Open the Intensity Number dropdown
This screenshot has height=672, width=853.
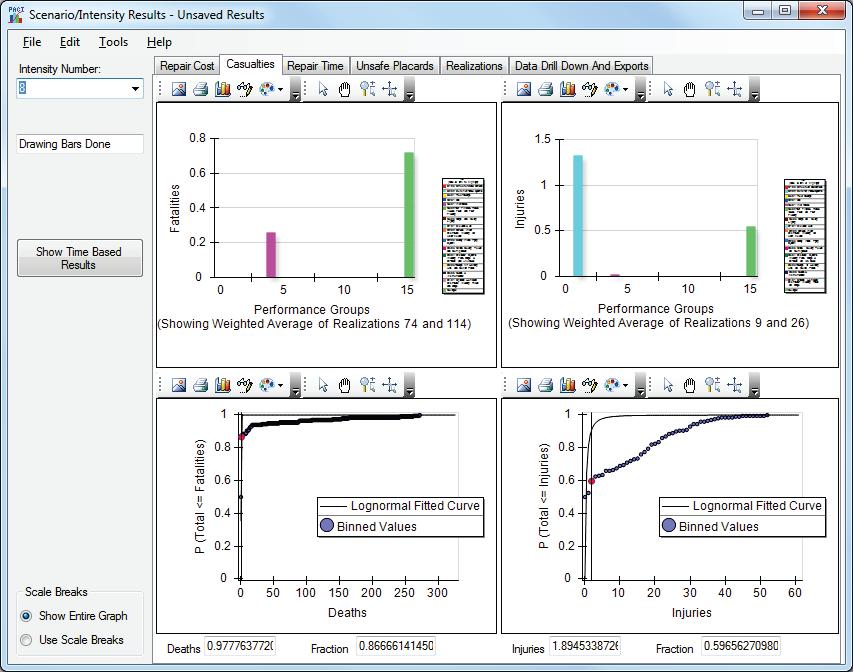point(135,89)
